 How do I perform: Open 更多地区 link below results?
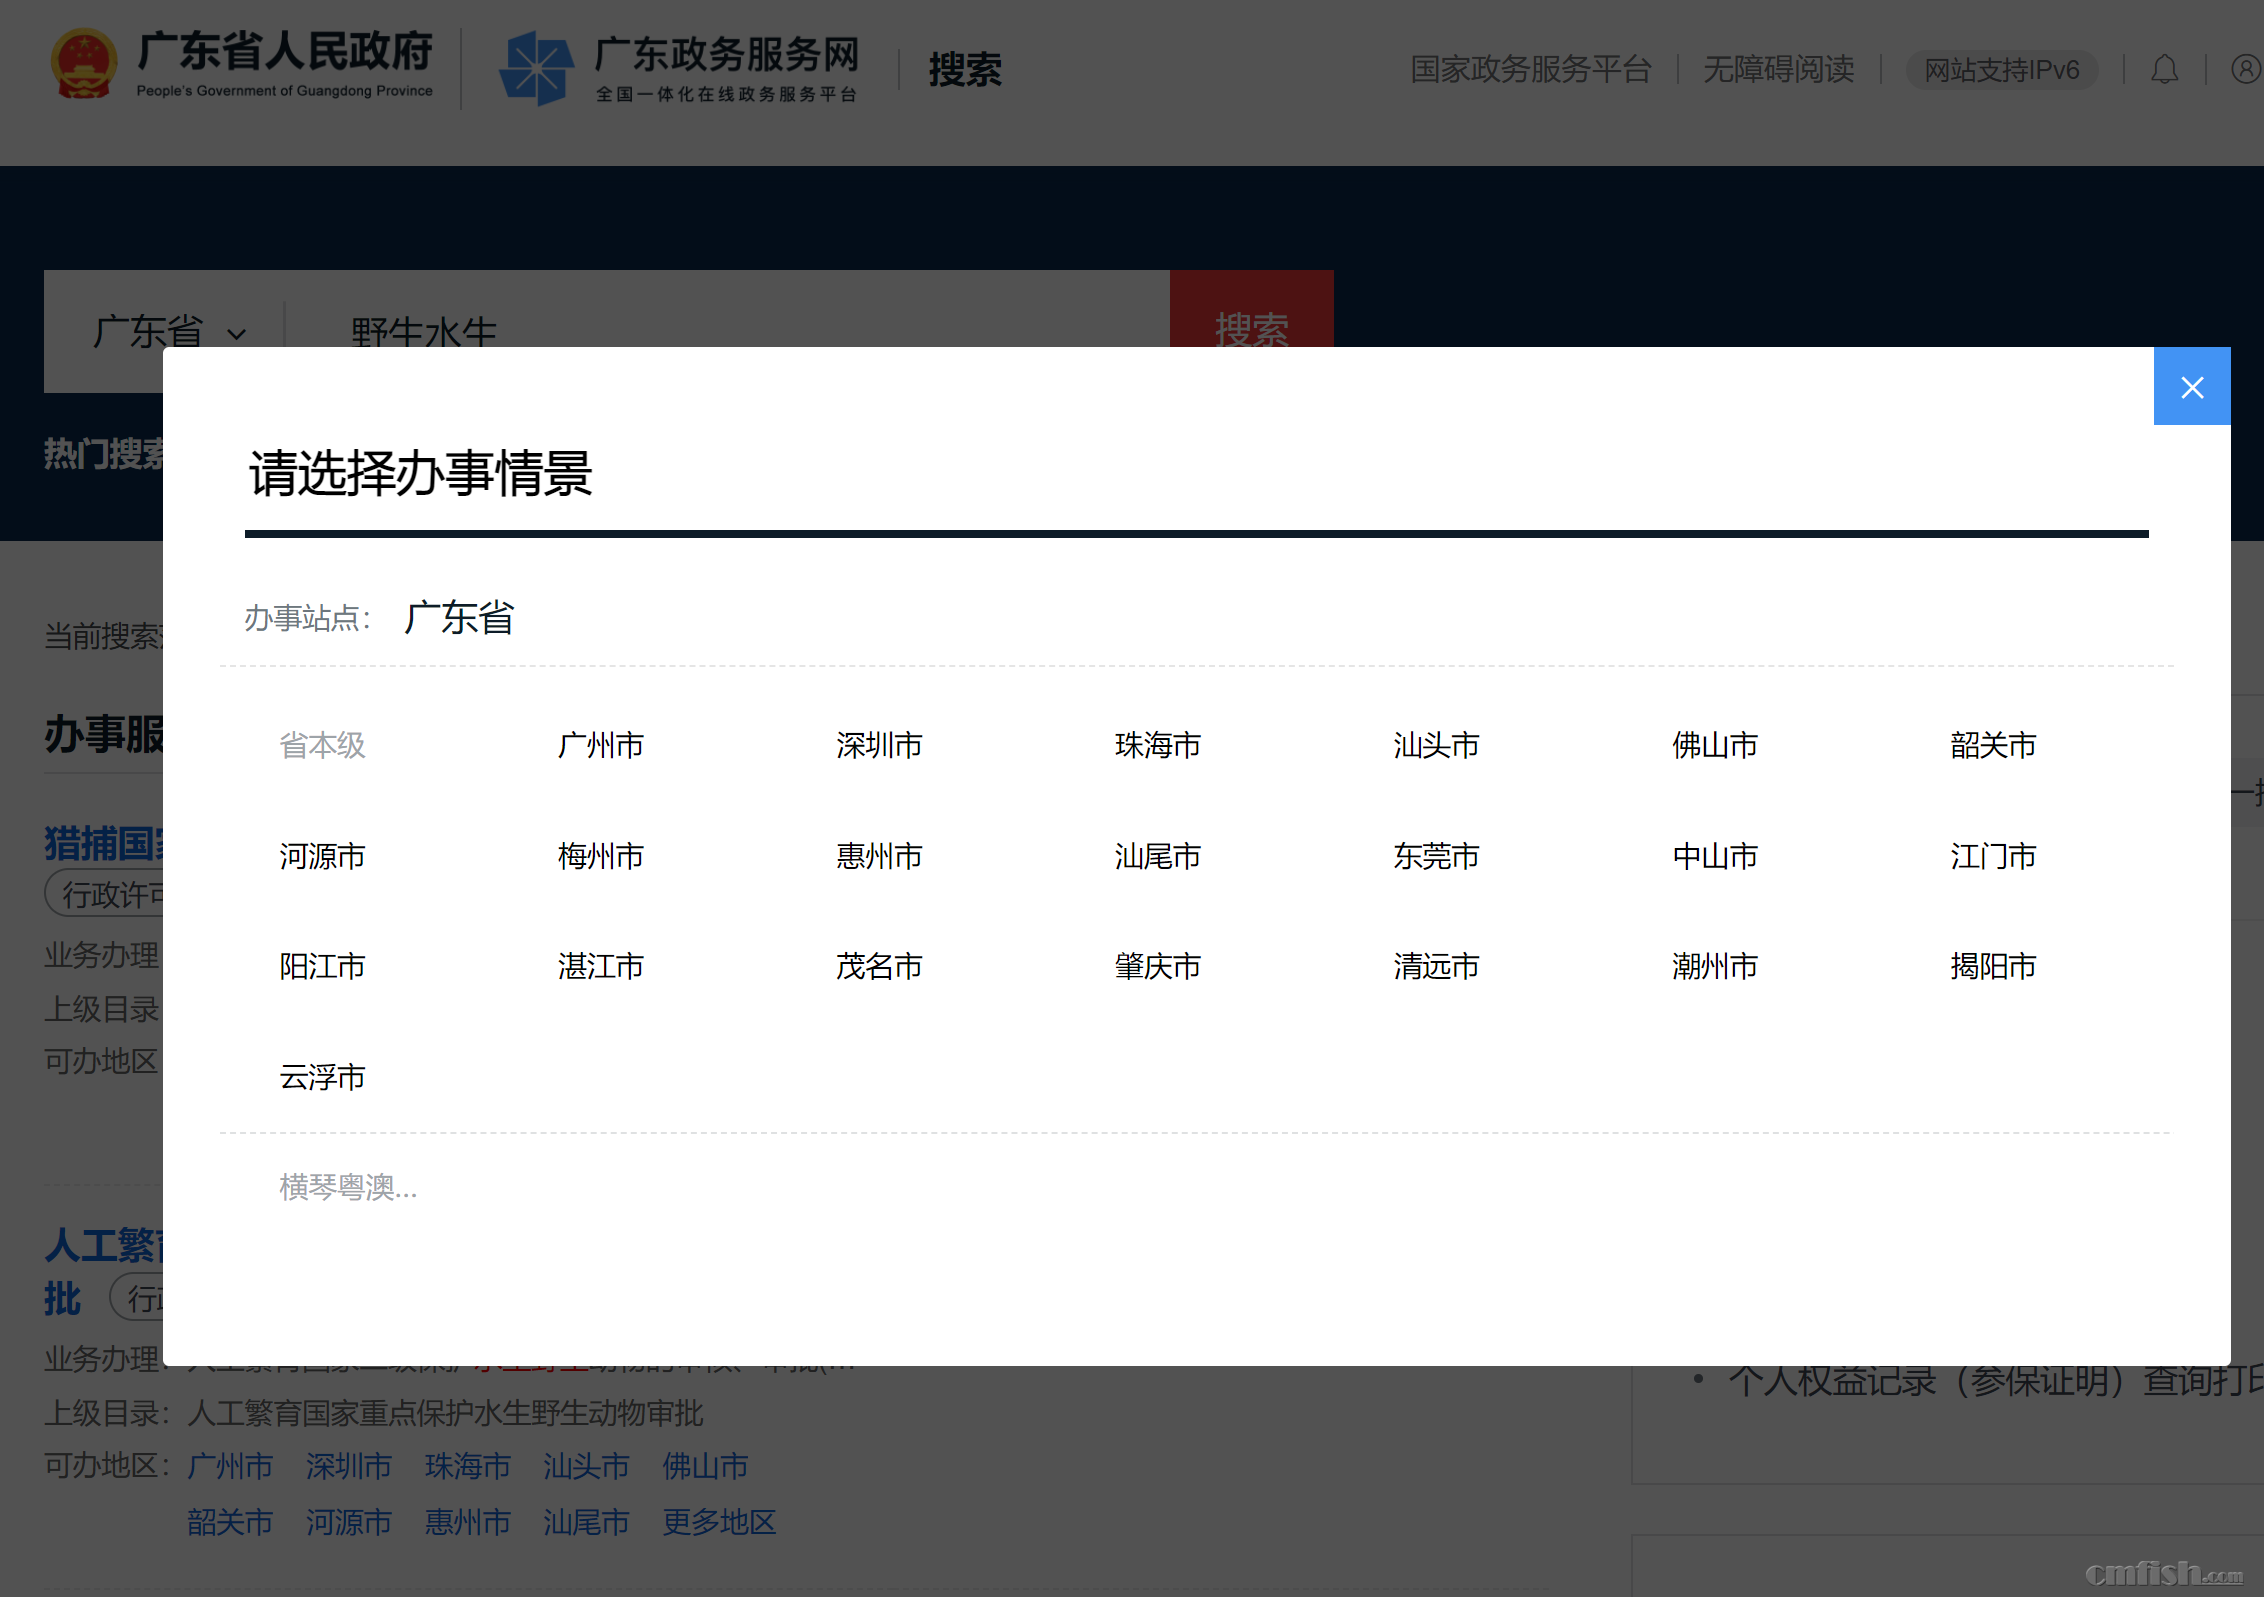pos(718,1522)
